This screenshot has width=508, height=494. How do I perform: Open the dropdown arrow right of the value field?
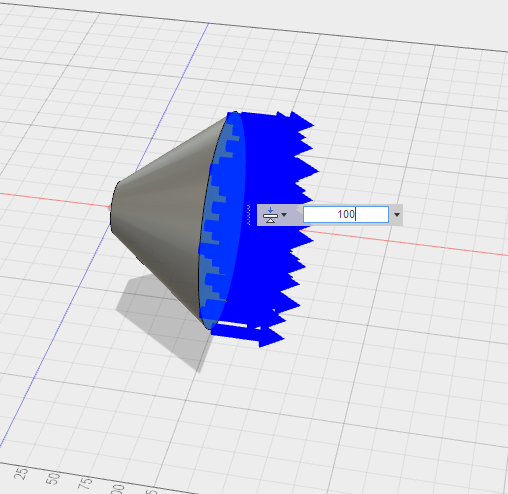pyautogui.click(x=397, y=215)
